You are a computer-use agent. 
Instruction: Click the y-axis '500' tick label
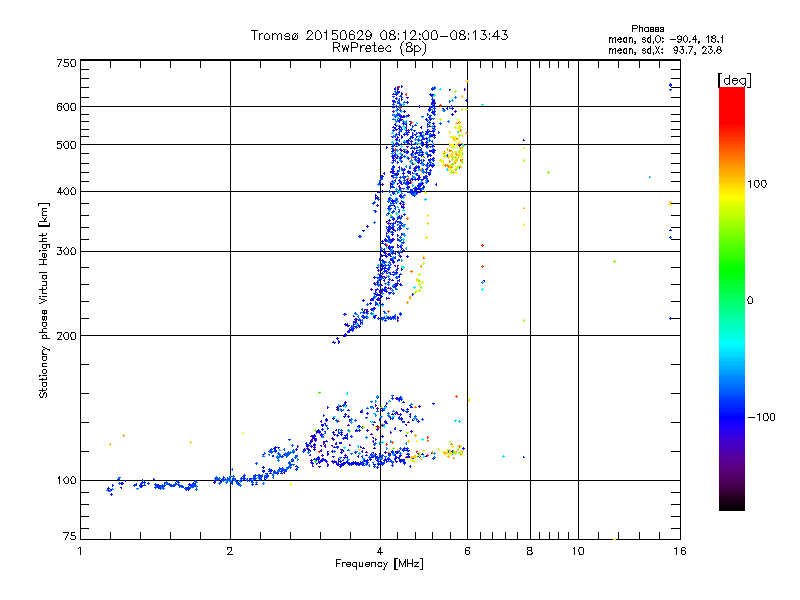[66, 145]
